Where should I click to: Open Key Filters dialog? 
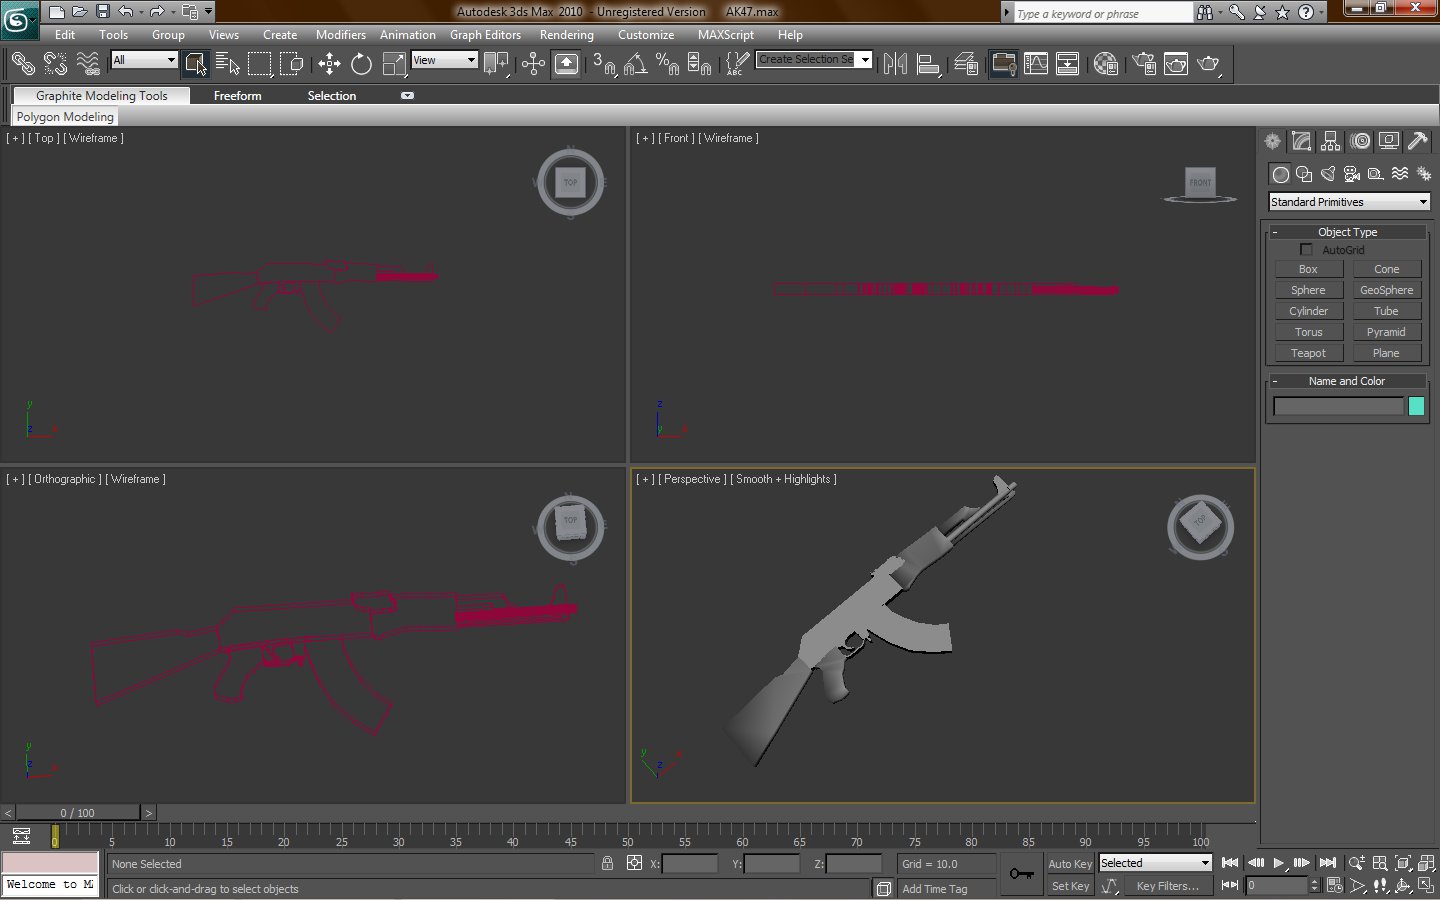[1167, 886]
